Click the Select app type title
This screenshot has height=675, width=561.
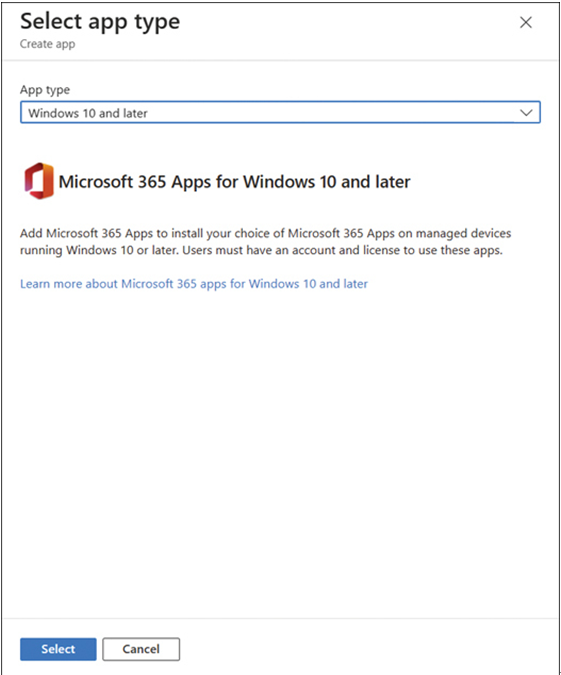[100, 22]
